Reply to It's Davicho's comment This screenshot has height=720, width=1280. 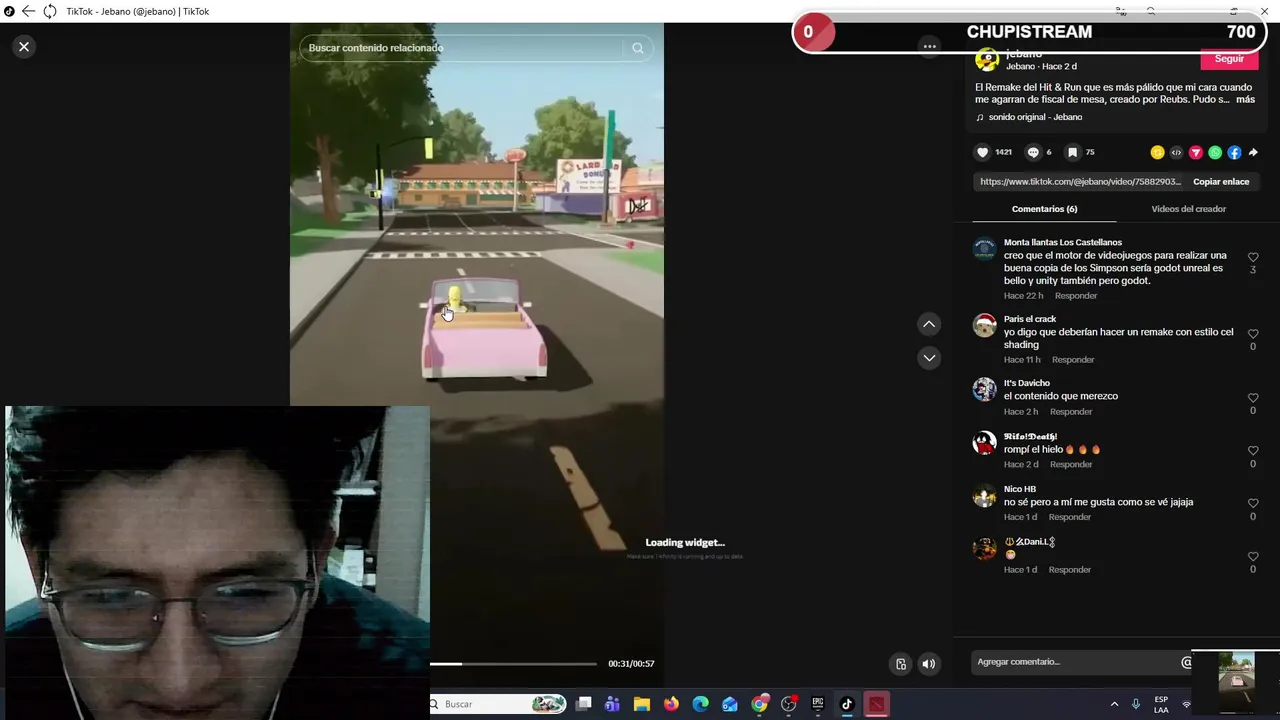click(x=1071, y=412)
